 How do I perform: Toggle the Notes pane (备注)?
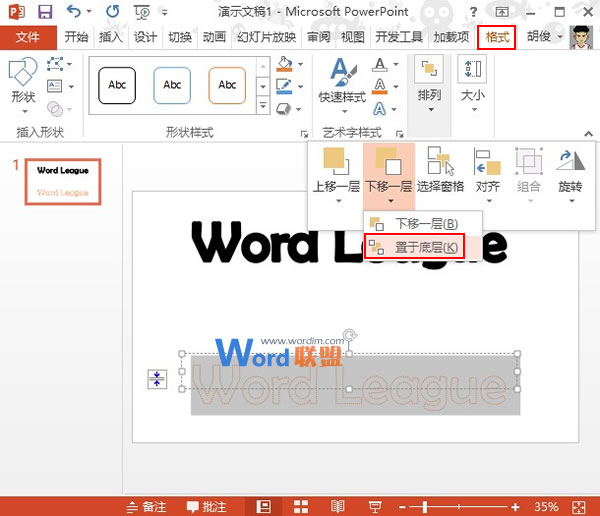(x=147, y=507)
